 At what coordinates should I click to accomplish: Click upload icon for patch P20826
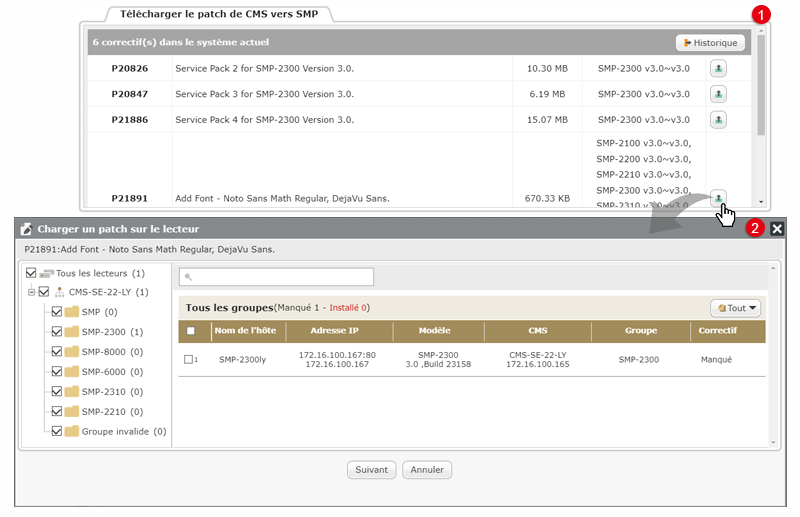(717, 68)
